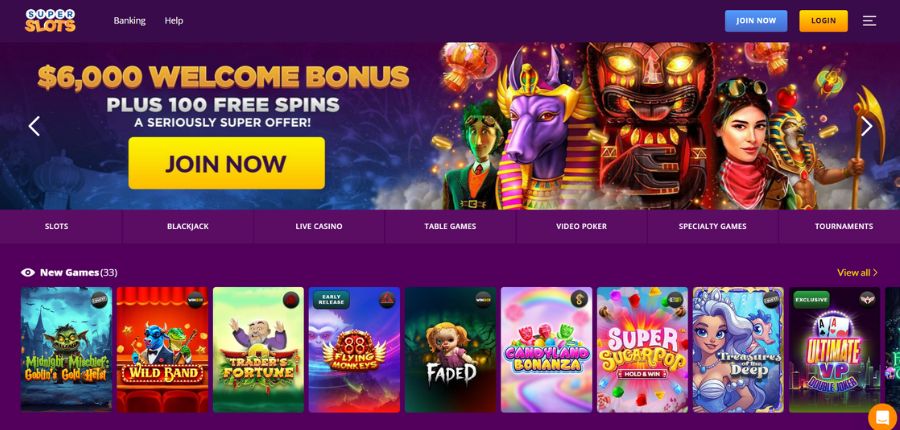Open the hamburger menu icon

[x=869, y=21]
